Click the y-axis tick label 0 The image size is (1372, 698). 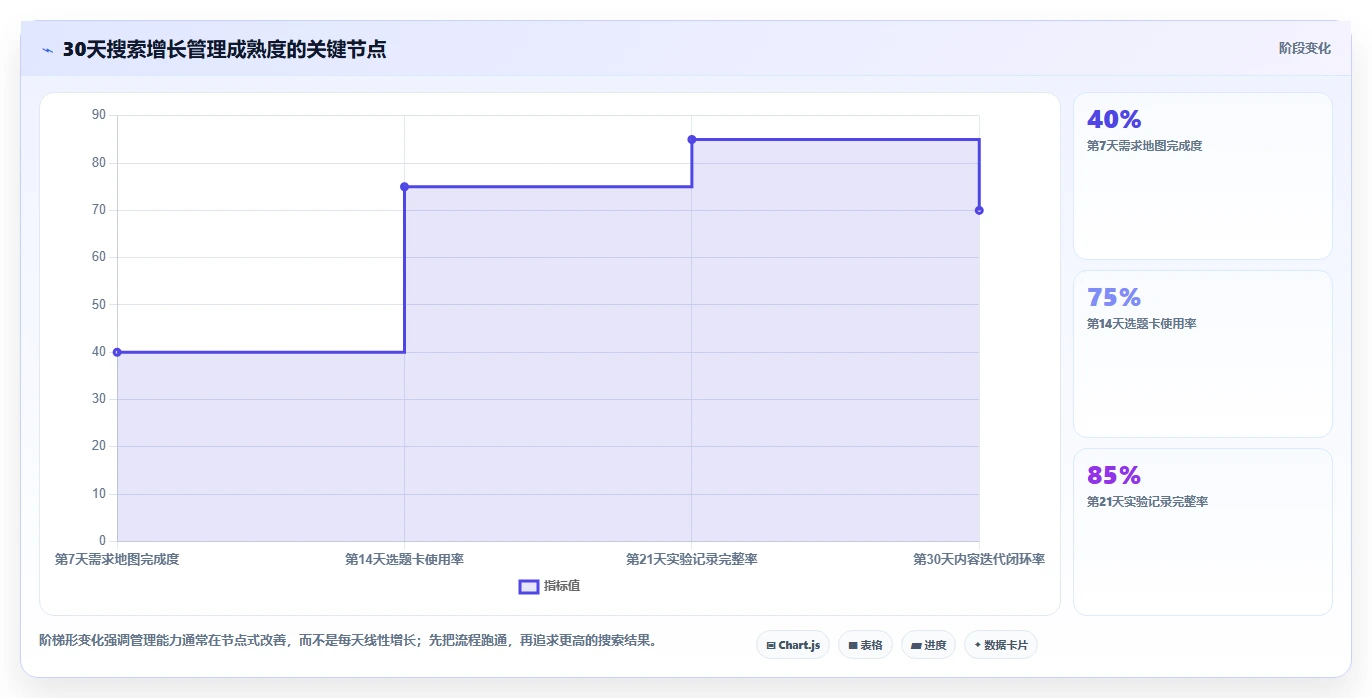102,541
